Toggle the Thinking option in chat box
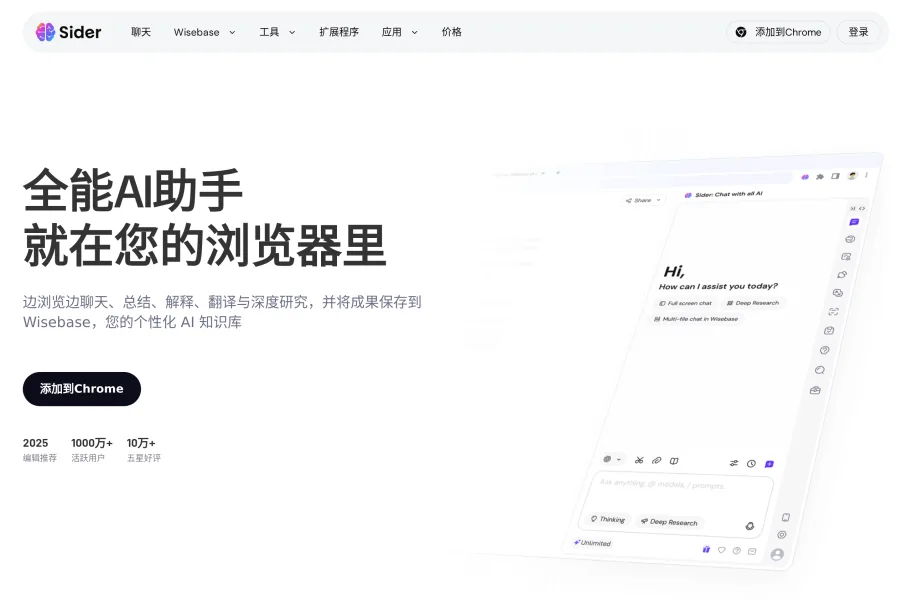The image size is (912, 600). [608, 519]
